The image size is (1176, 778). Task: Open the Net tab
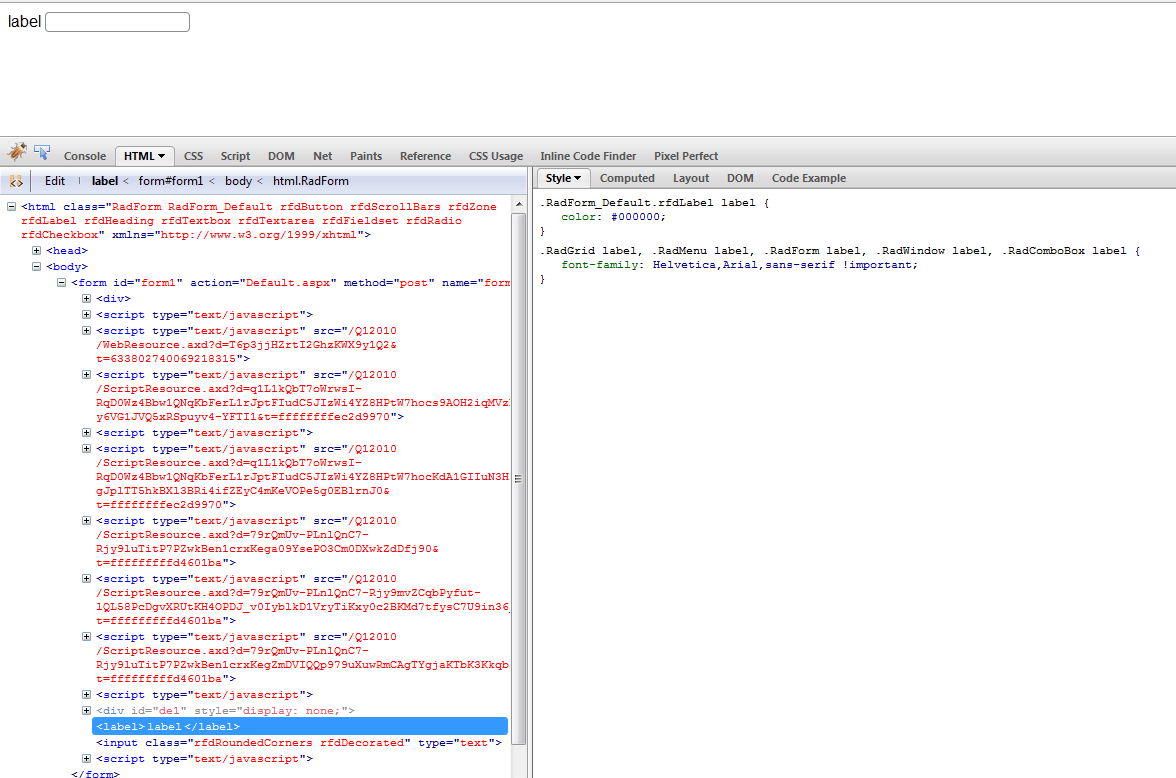(x=322, y=156)
